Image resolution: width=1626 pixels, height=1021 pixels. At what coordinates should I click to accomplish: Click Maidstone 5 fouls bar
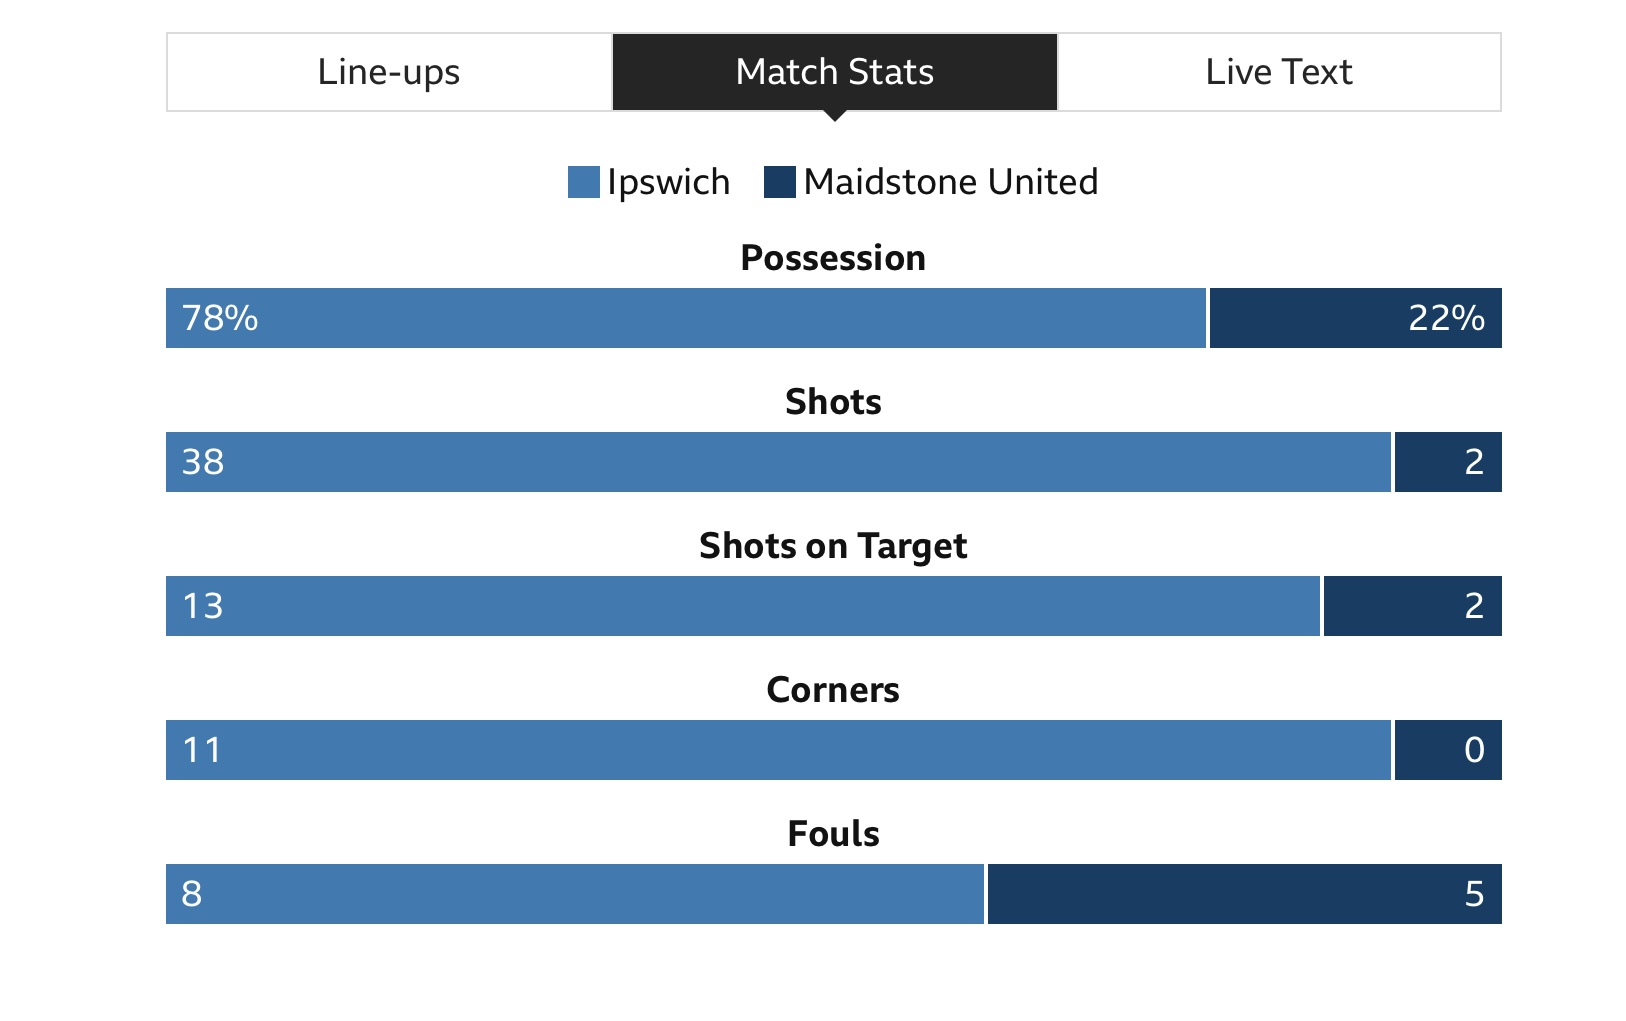[x=1245, y=894]
